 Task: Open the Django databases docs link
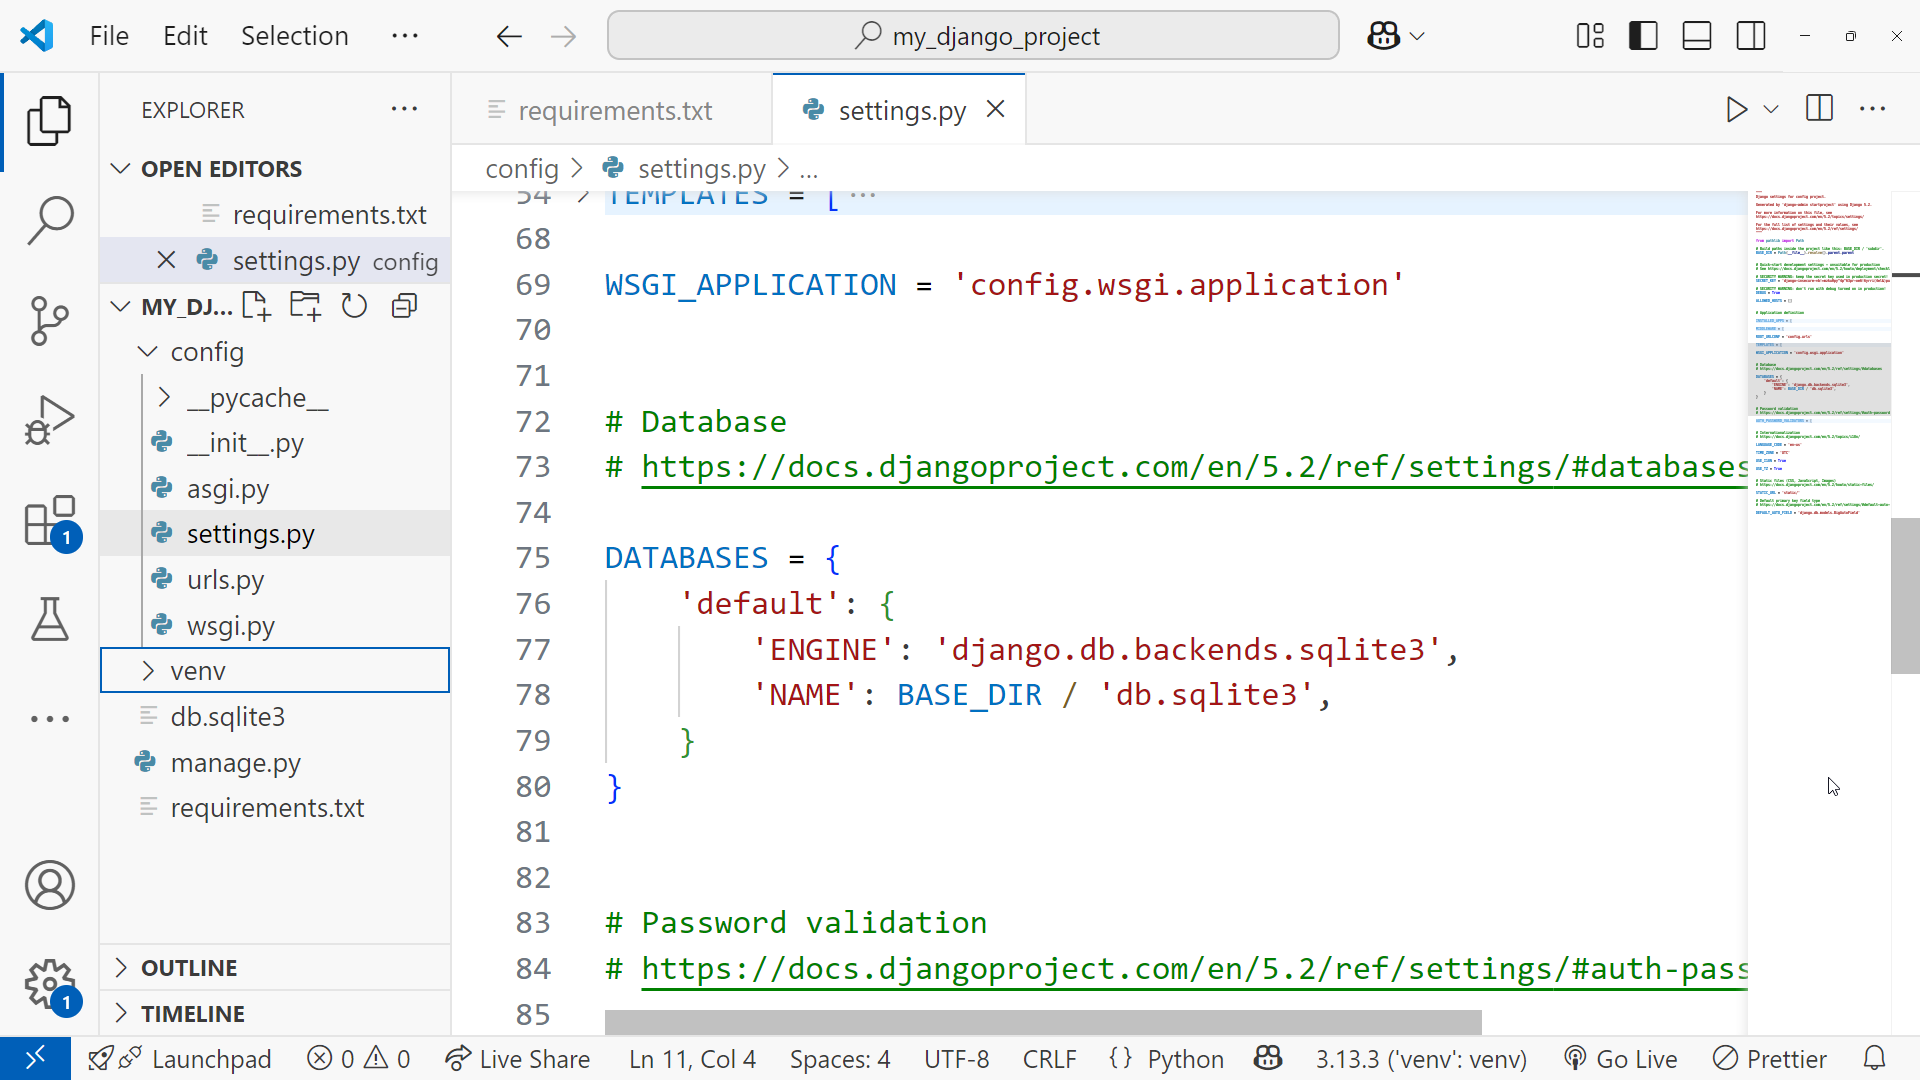(x=1190, y=467)
